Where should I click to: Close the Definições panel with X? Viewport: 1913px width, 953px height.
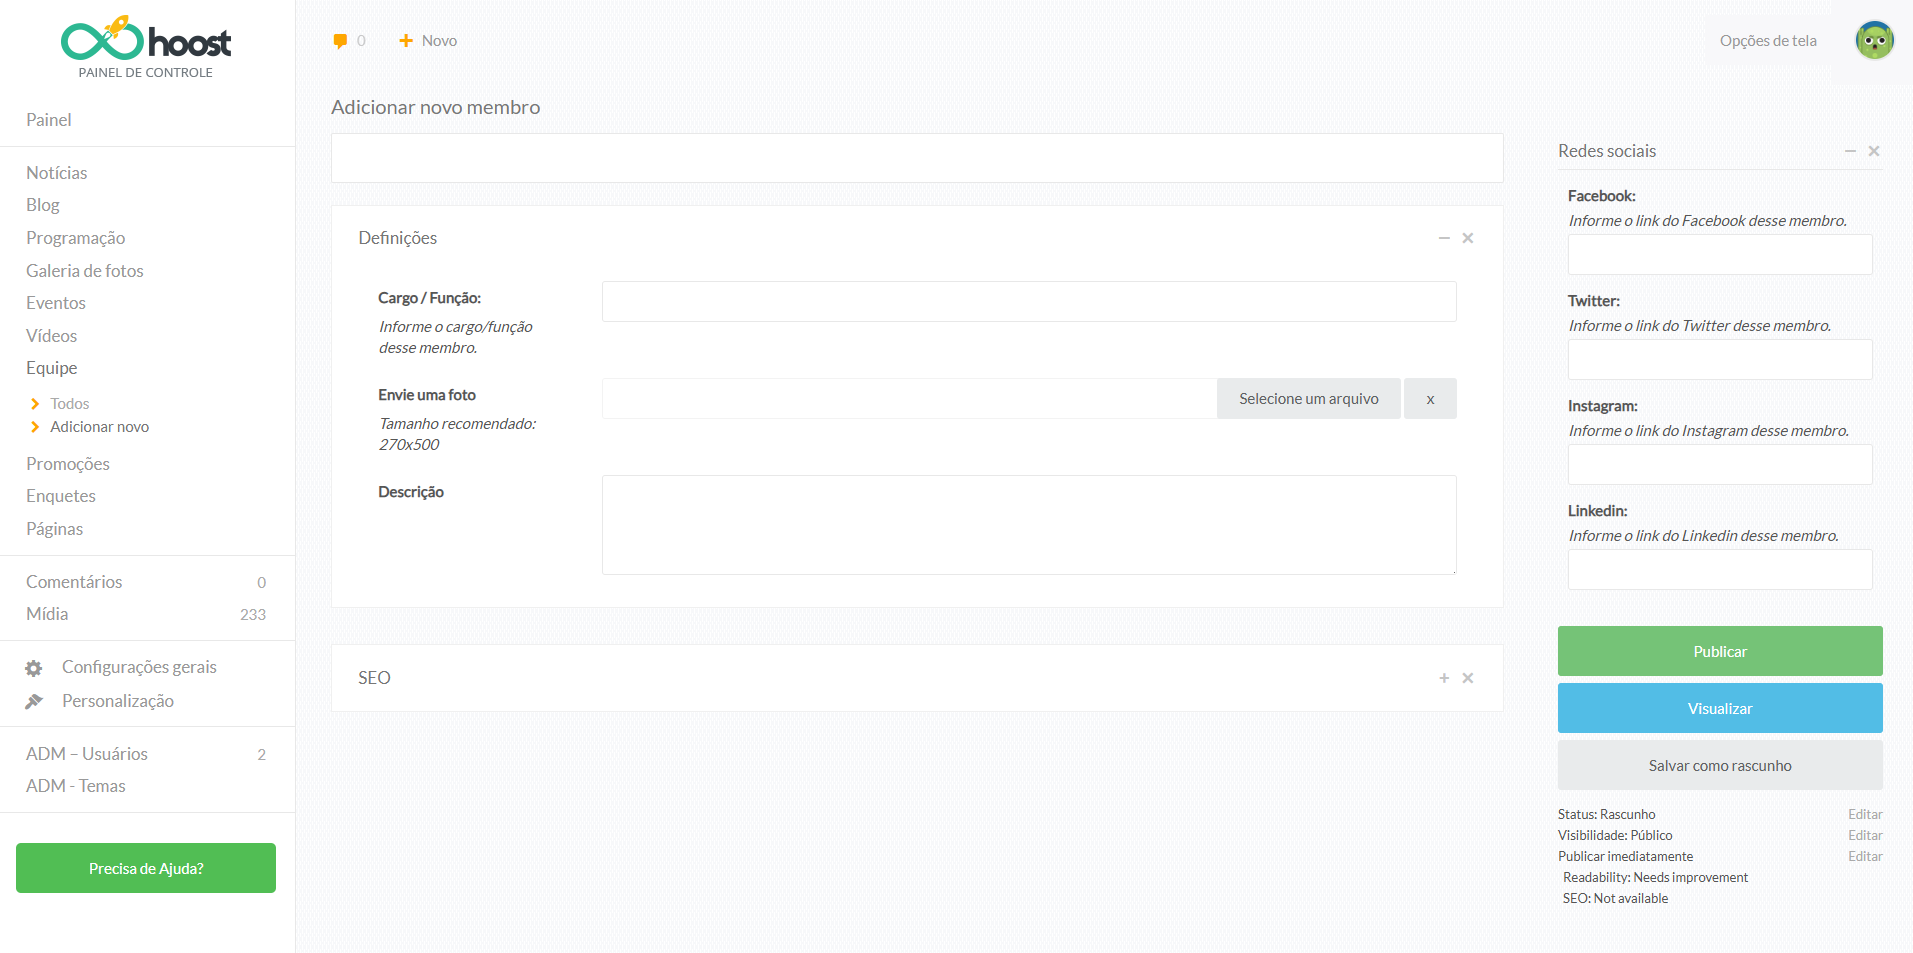click(x=1468, y=238)
